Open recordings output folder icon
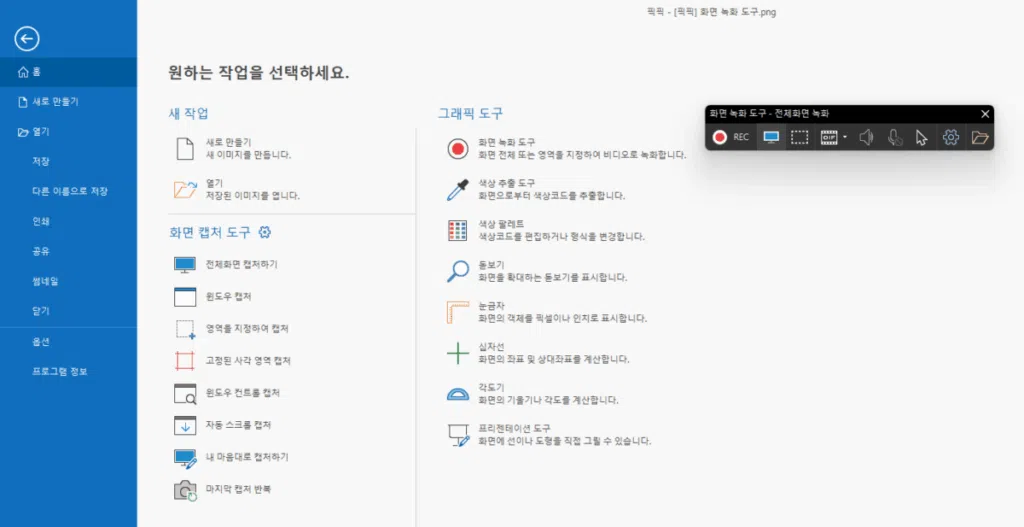 pos(980,137)
